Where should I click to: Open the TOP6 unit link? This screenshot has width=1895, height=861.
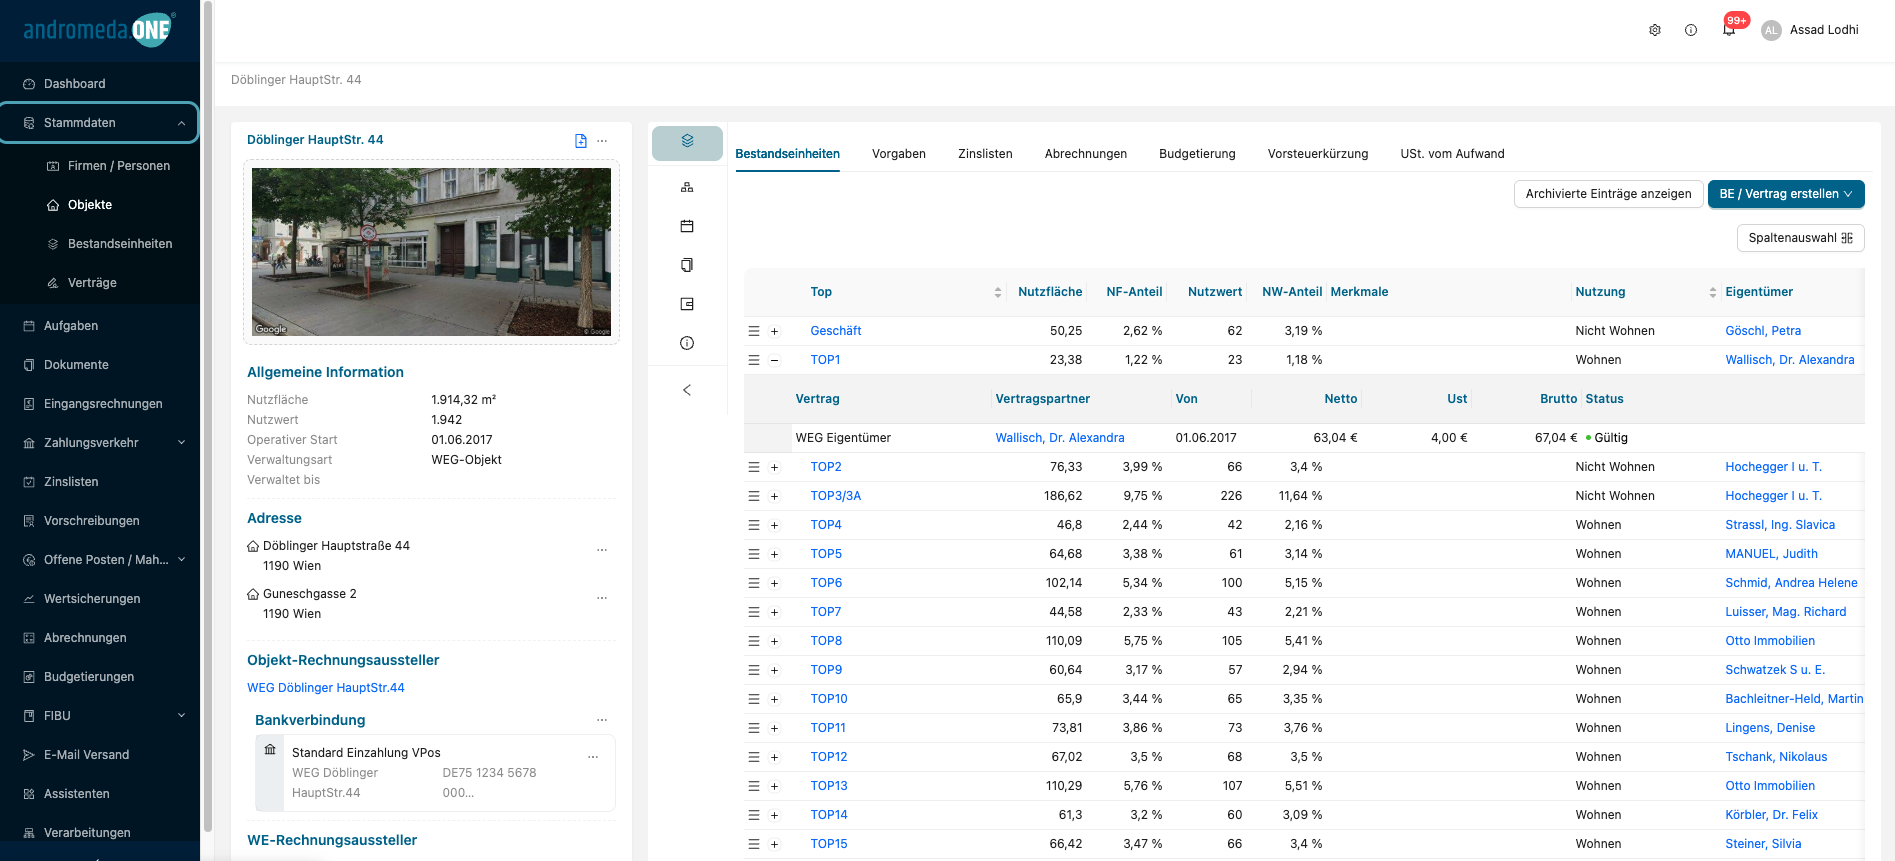tap(826, 583)
